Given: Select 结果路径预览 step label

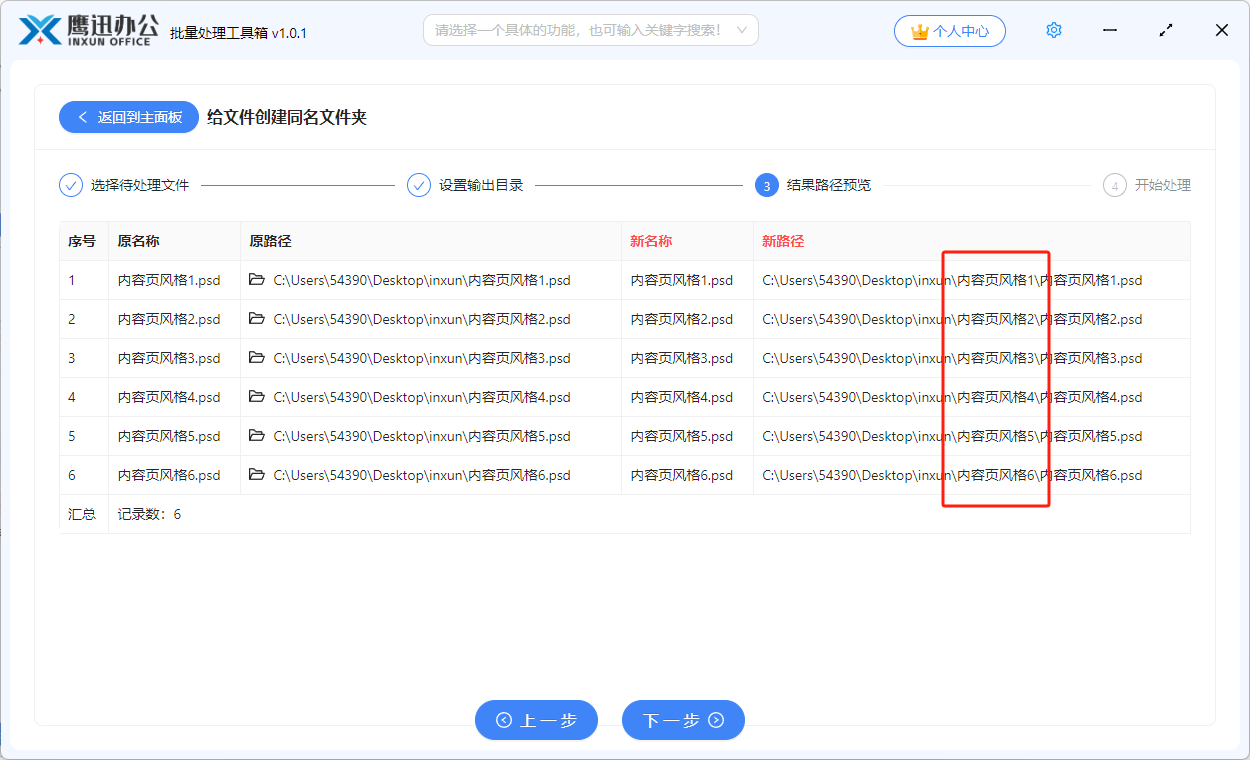Looking at the screenshot, I should [x=829, y=185].
